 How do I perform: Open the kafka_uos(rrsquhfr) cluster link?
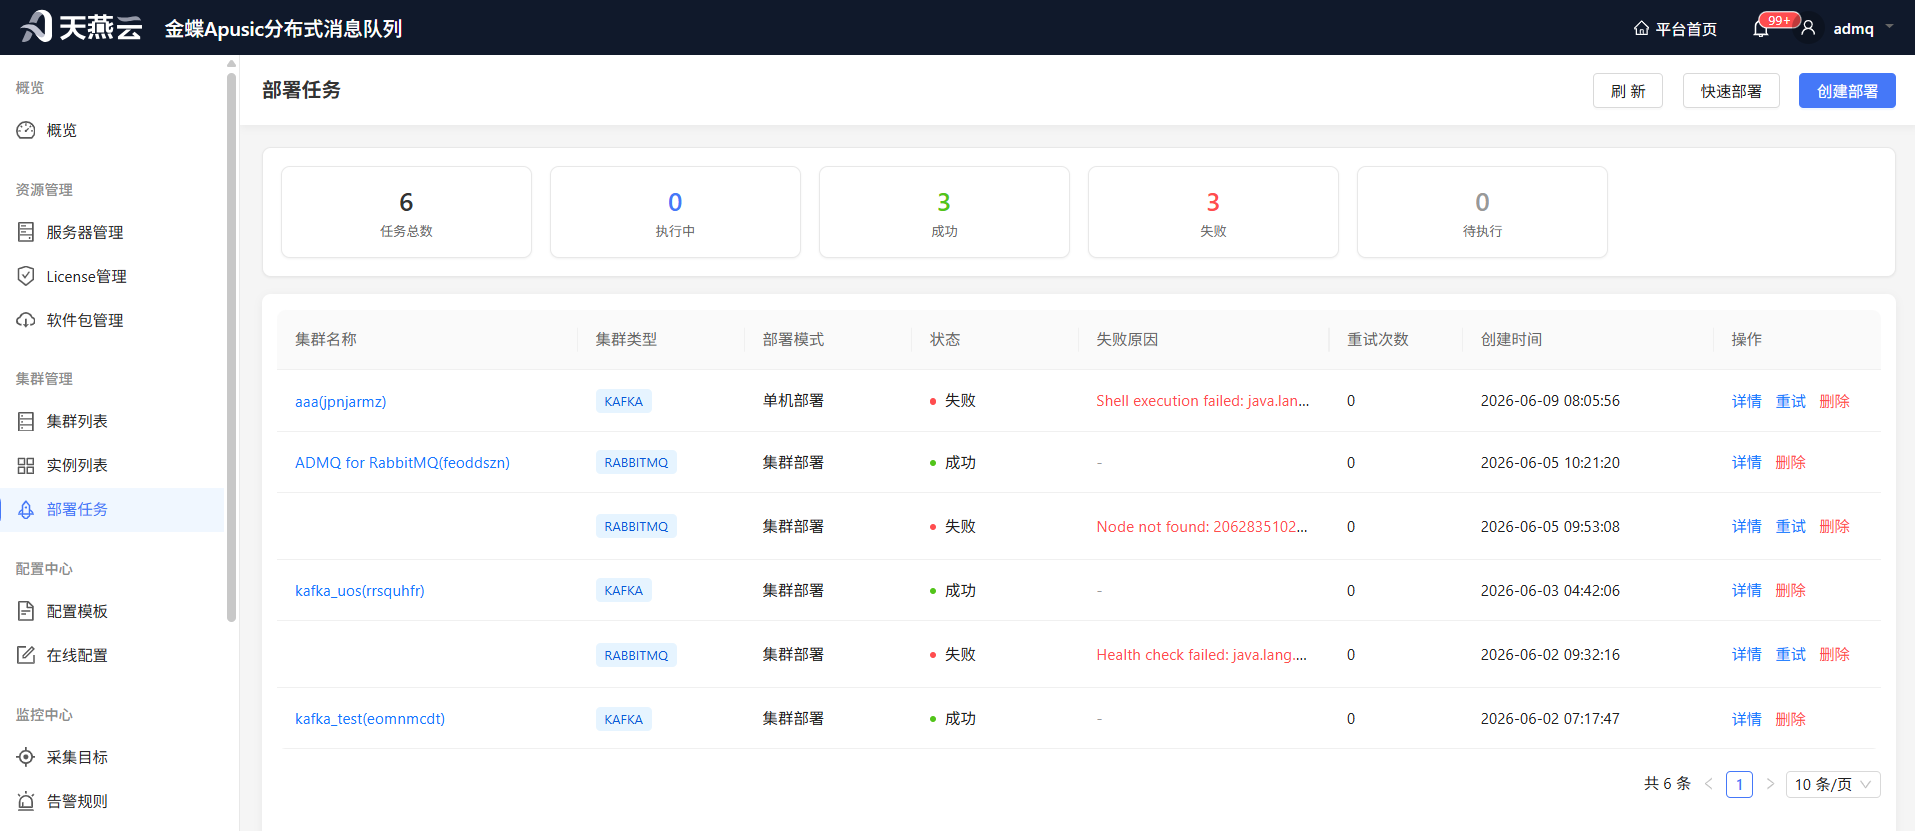click(x=360, y=590)
